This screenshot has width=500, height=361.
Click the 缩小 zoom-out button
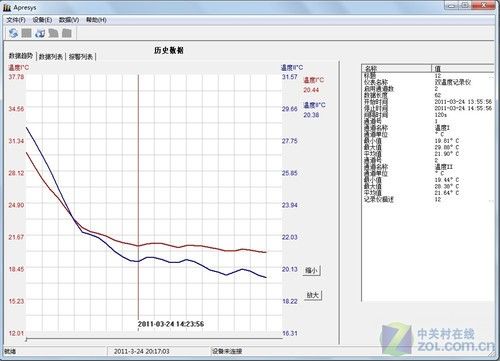(x=312, y=270)
